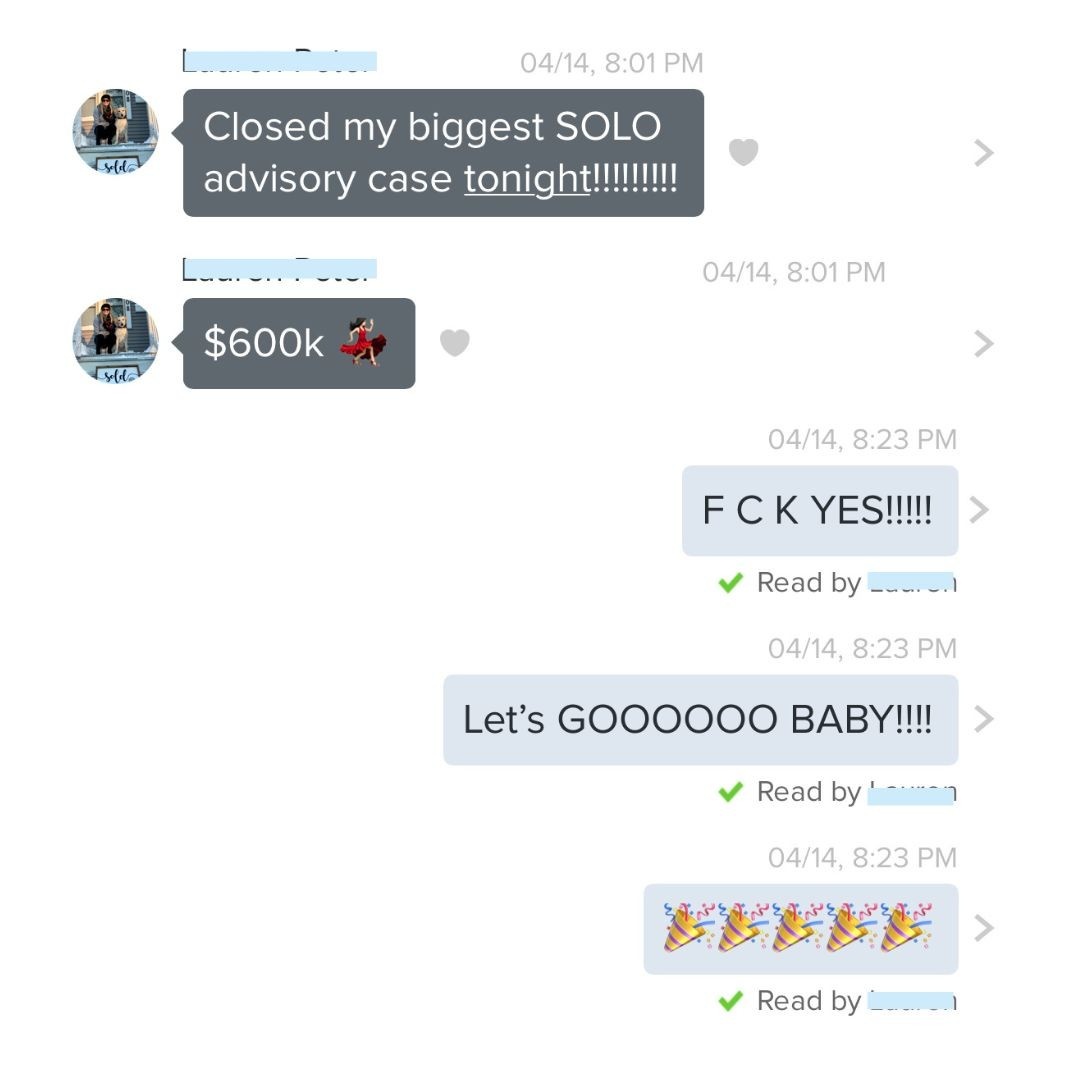Like the "Closed my biggest SOLO" message
Image resolution: width=1080 pixels, height=1080 pixels.
743,152
